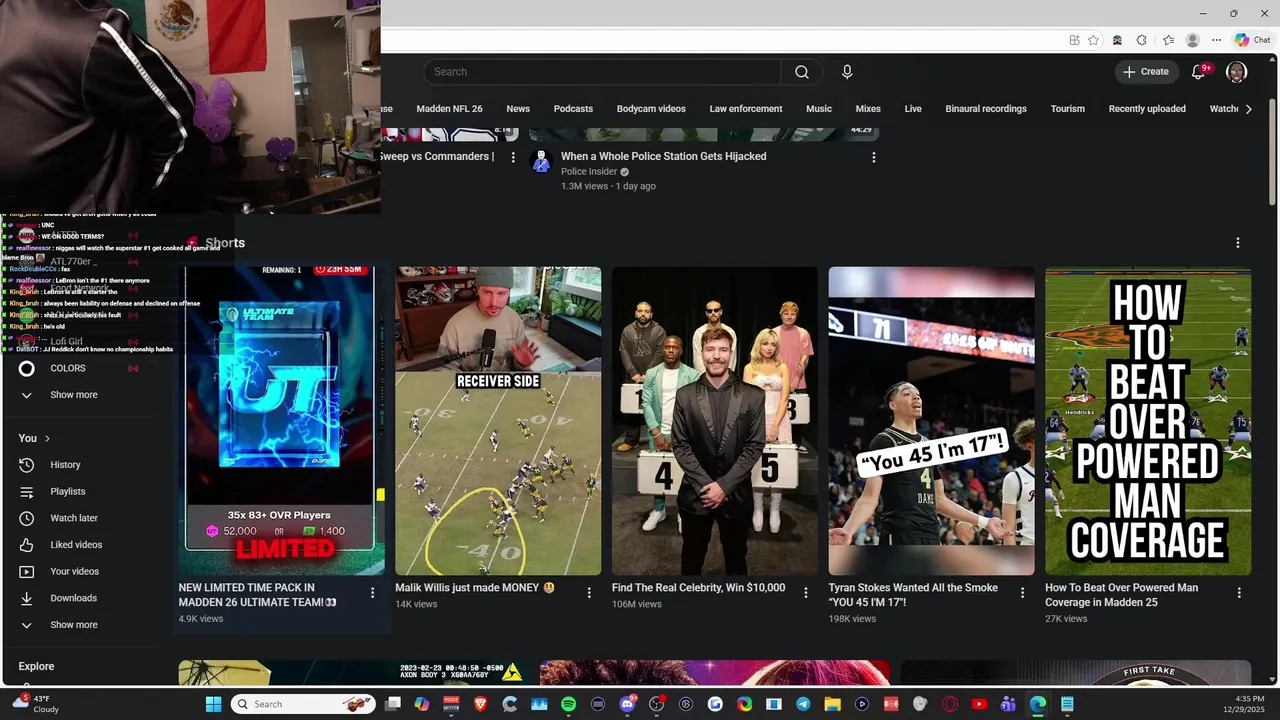Open the Police Insider channel link
1280x720 pixels.
588,172
